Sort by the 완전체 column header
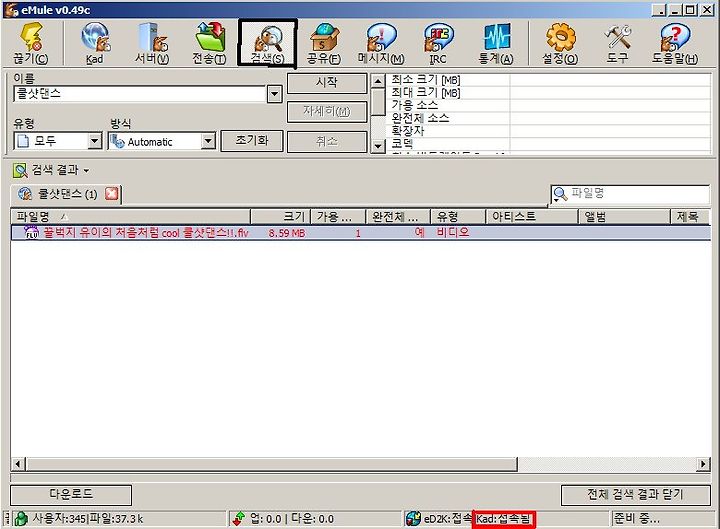Viewport: 720px width, 529px height. tap(398, 216)
